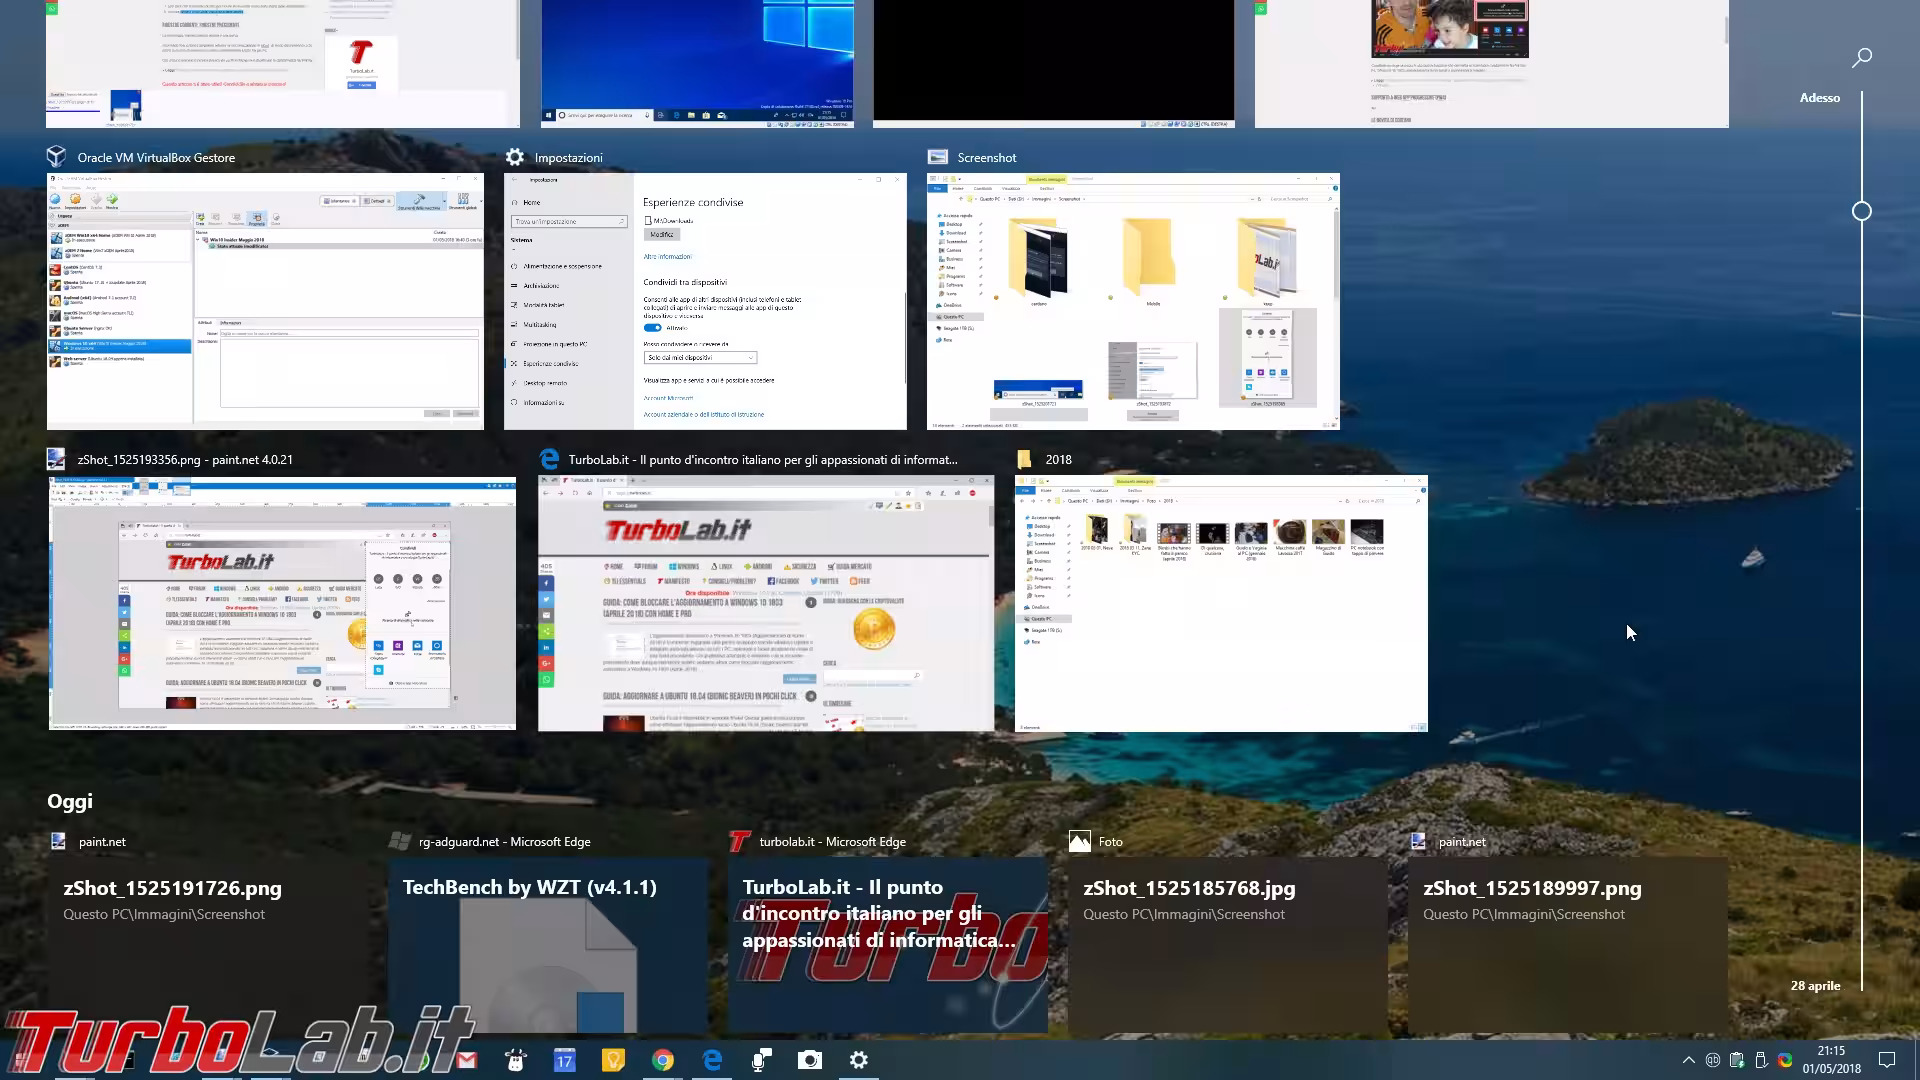Open the timeline search magnifier icon
1920x1080 pixels.
(x=1861, y=58)
